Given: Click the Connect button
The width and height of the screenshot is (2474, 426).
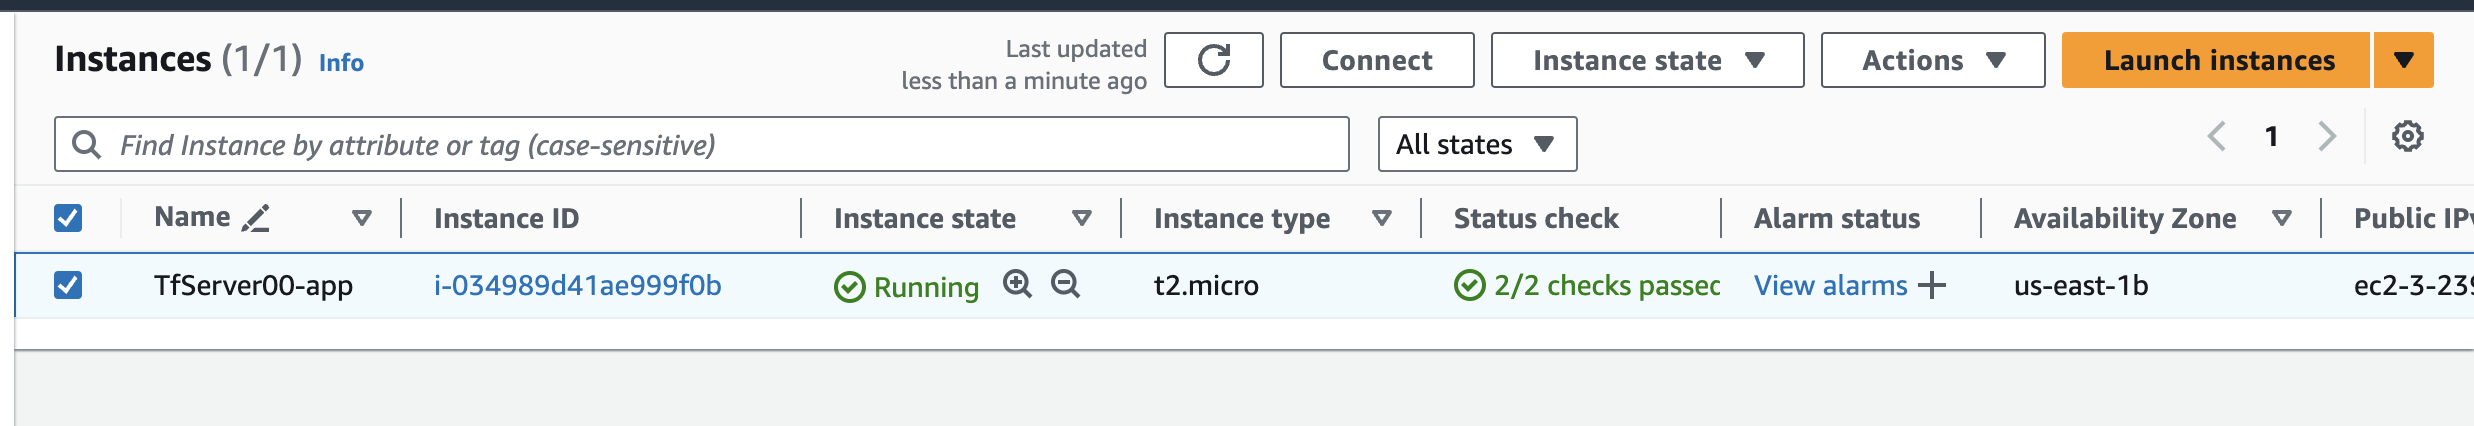Looking at the screenshot, I should (x=1376, y=61).
